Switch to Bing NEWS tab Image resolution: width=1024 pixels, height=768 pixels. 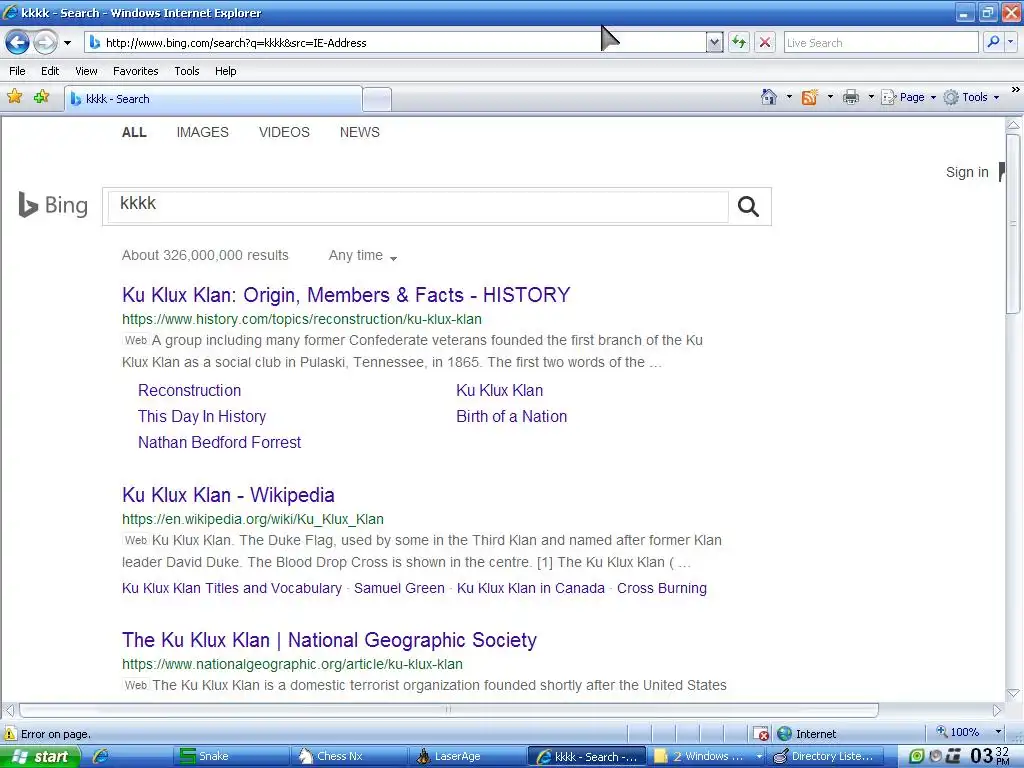pos(359,132)
